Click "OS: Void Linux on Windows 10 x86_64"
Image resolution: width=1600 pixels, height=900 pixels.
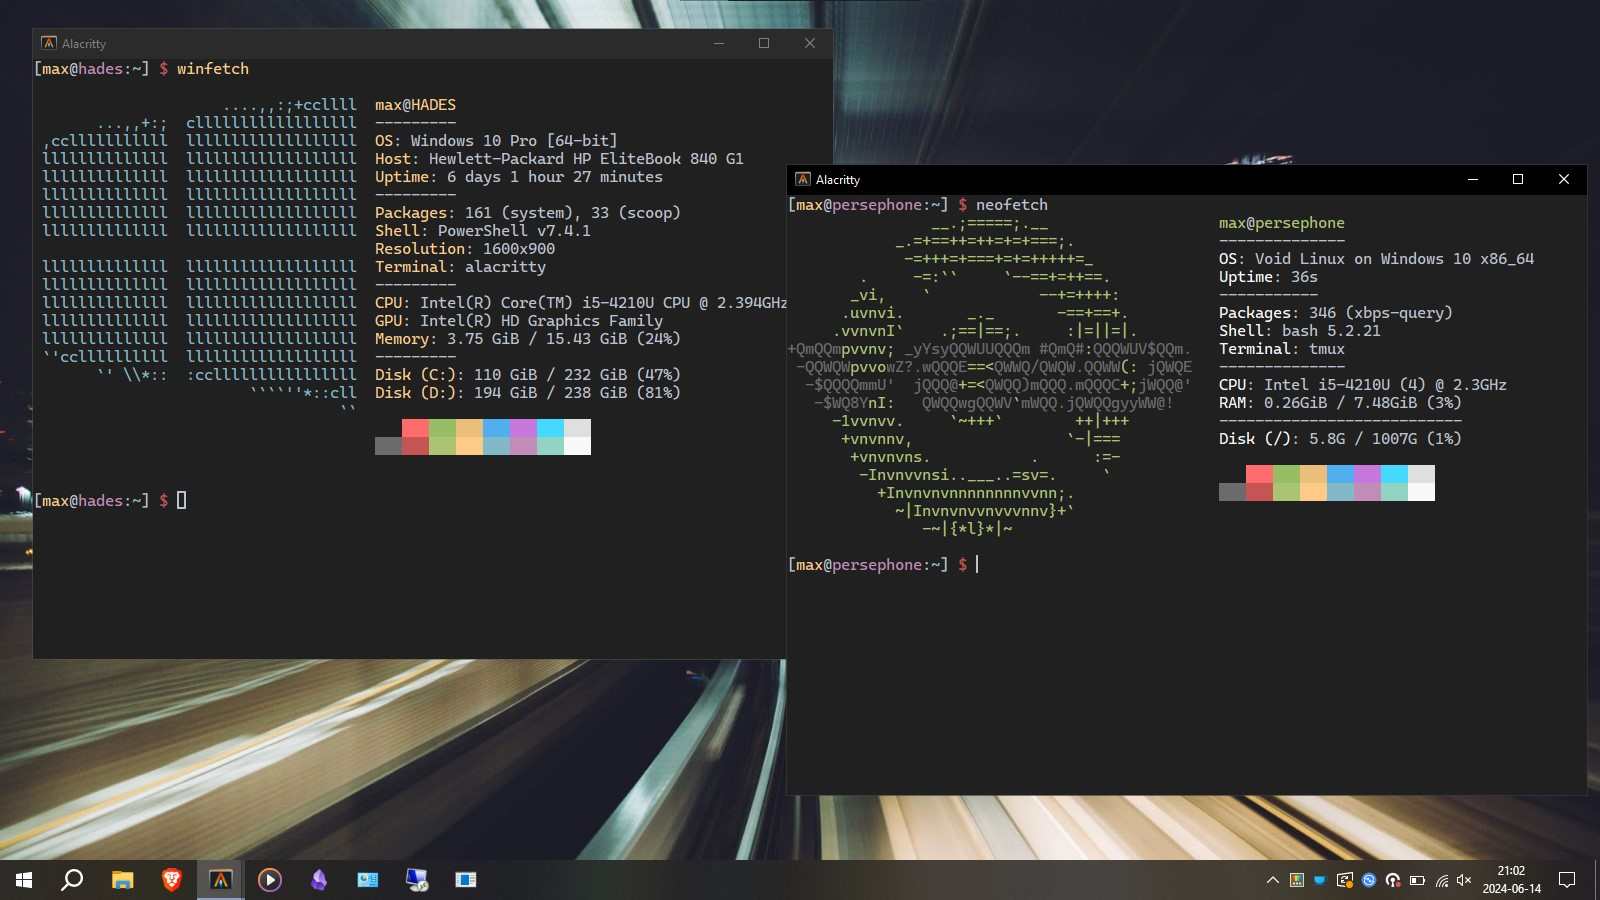[x=1376, y=259]
